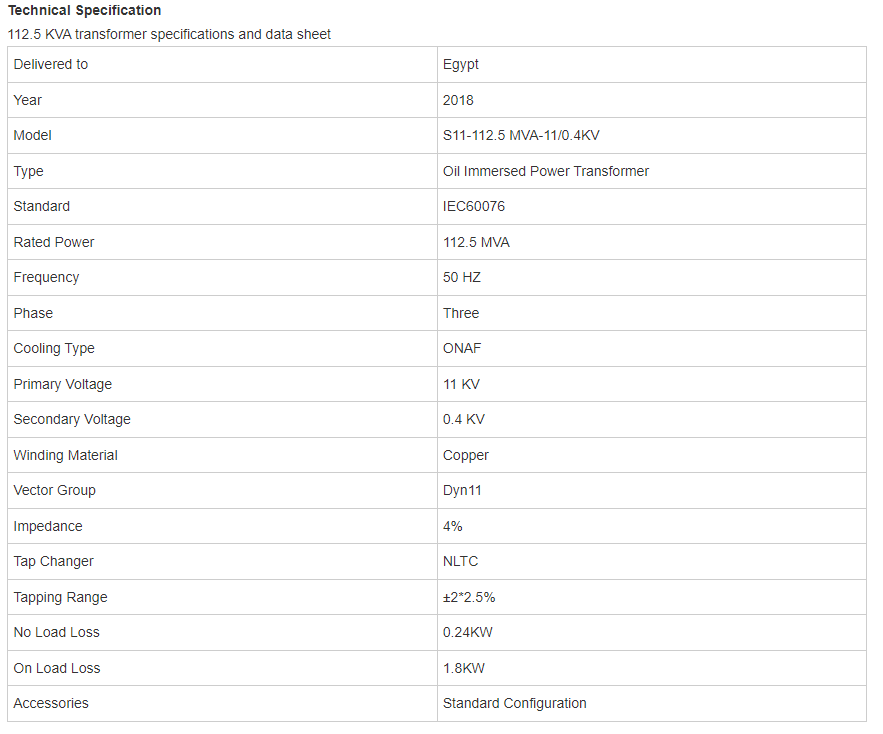The width and height of the screenshot is (883, 734).
Task: Click the Impedance 4% value
Action: point(452,526)
